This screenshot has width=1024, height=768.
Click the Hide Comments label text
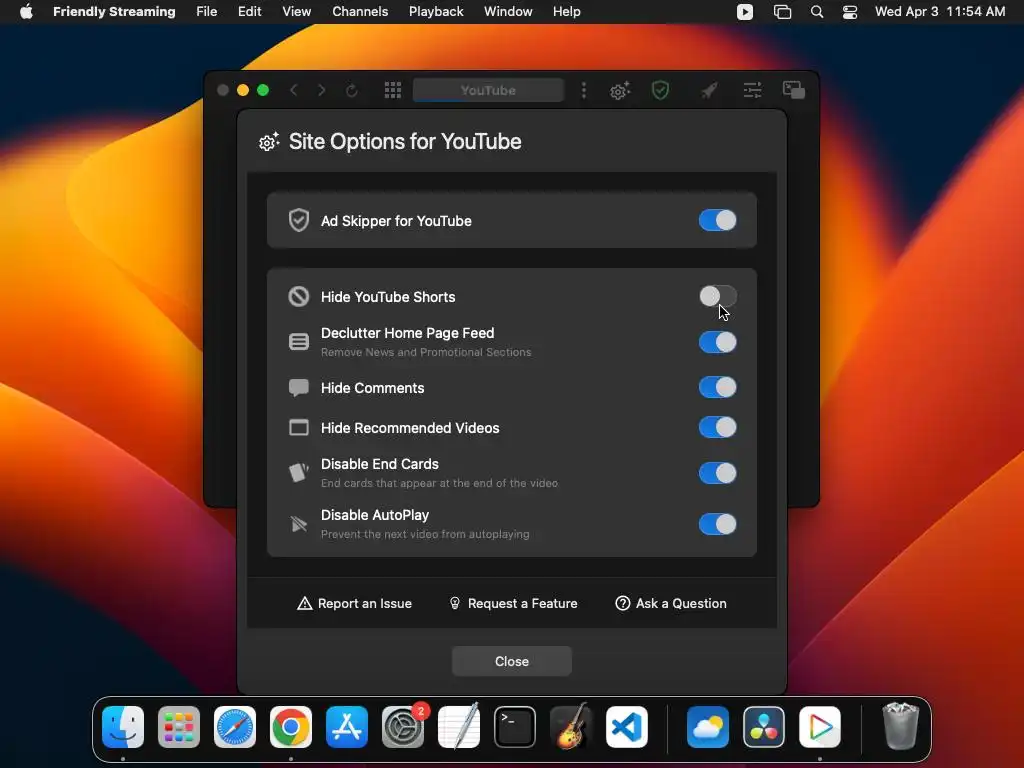tap(372, 388)
